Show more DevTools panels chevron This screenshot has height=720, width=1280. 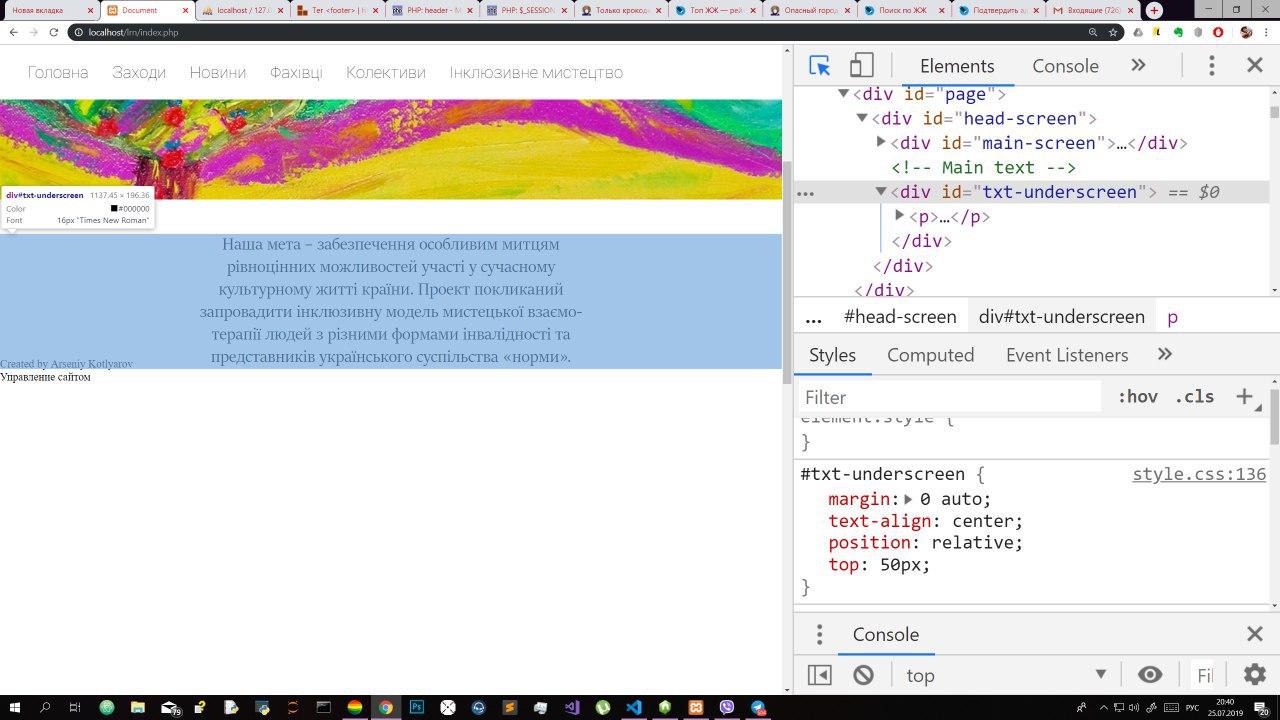pyautogui.click(x=1138, y=66)
